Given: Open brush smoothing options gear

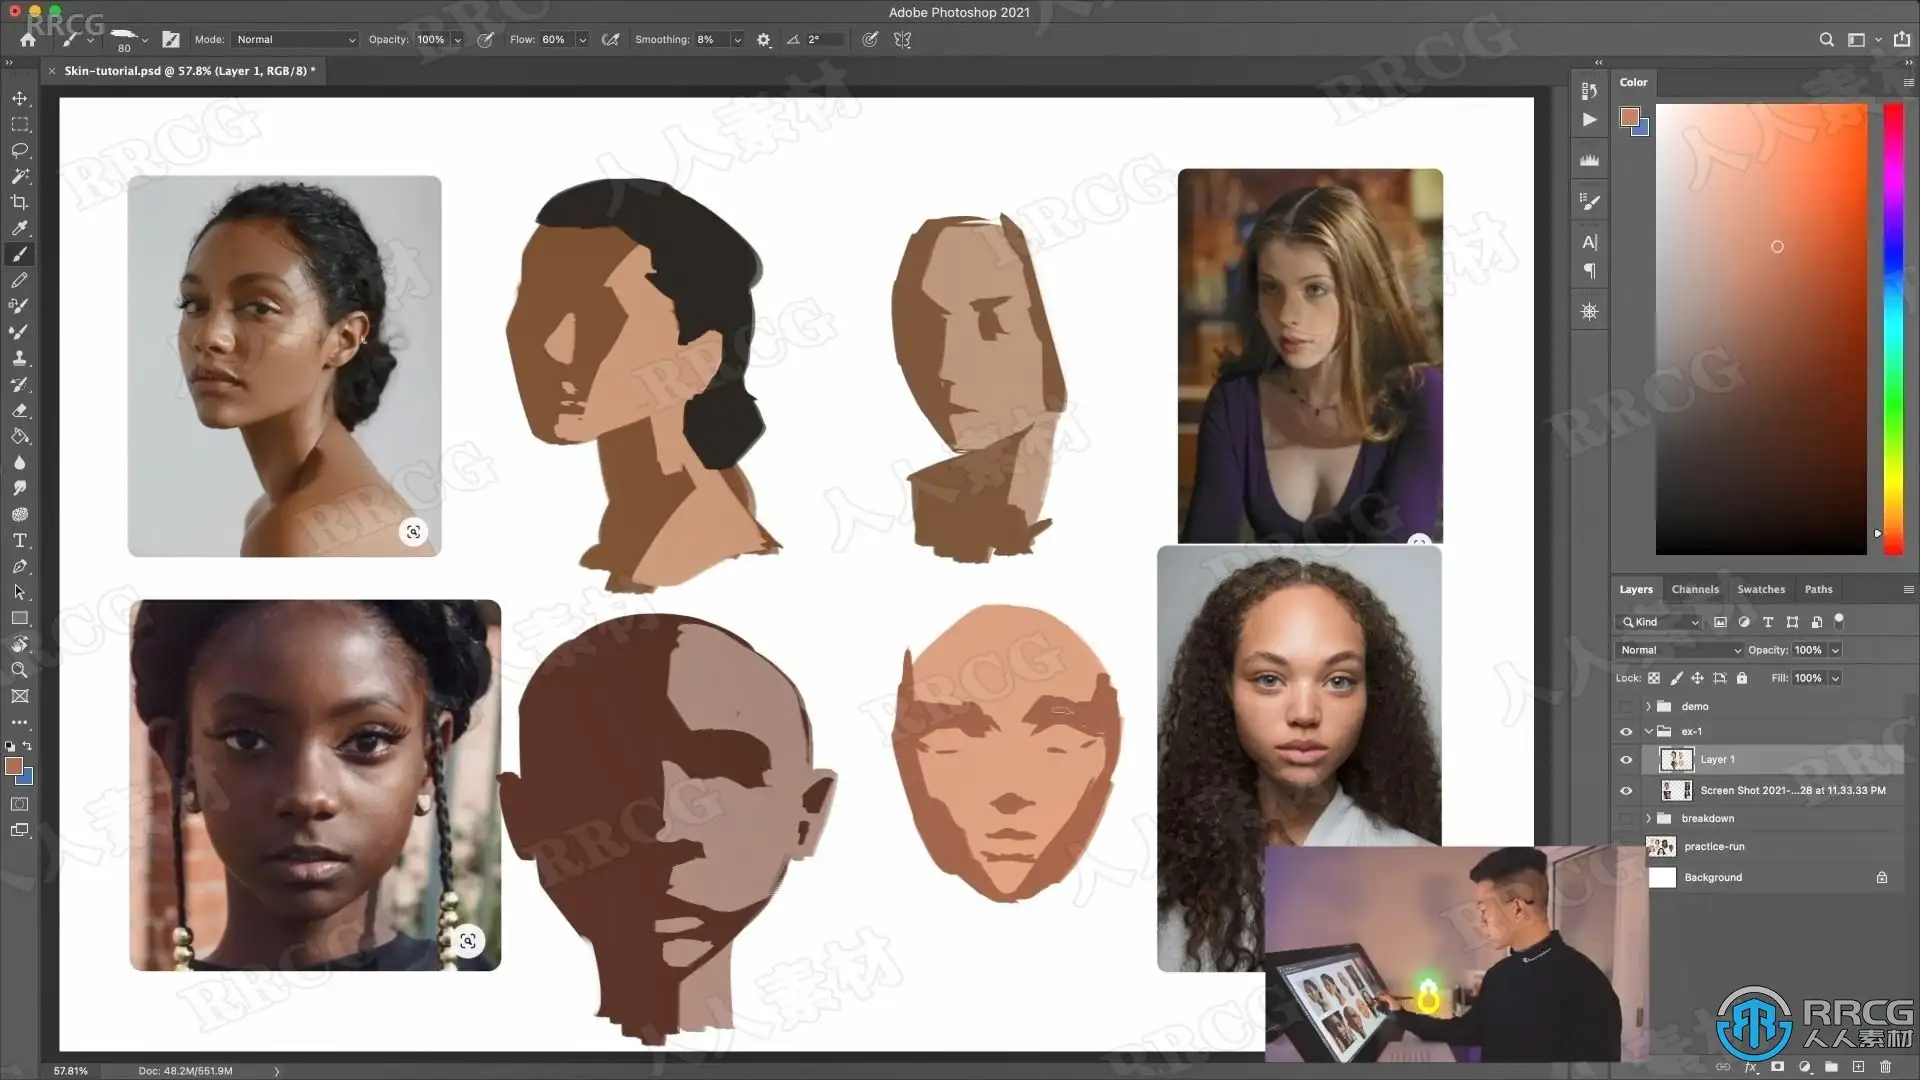Looking at the screenshot, I should [764, 40].
